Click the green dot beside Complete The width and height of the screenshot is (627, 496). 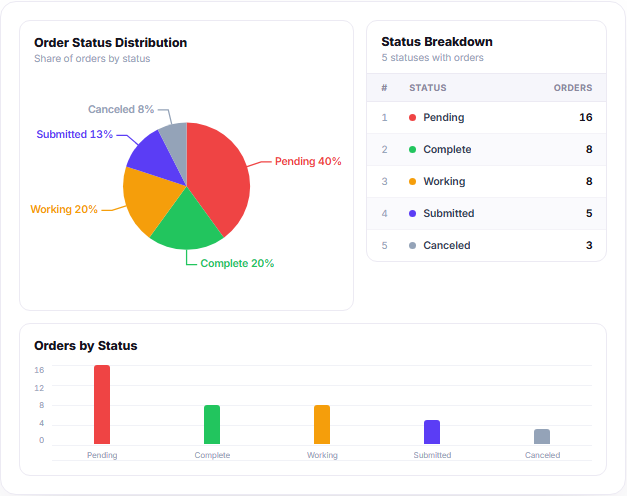(412, 150)
